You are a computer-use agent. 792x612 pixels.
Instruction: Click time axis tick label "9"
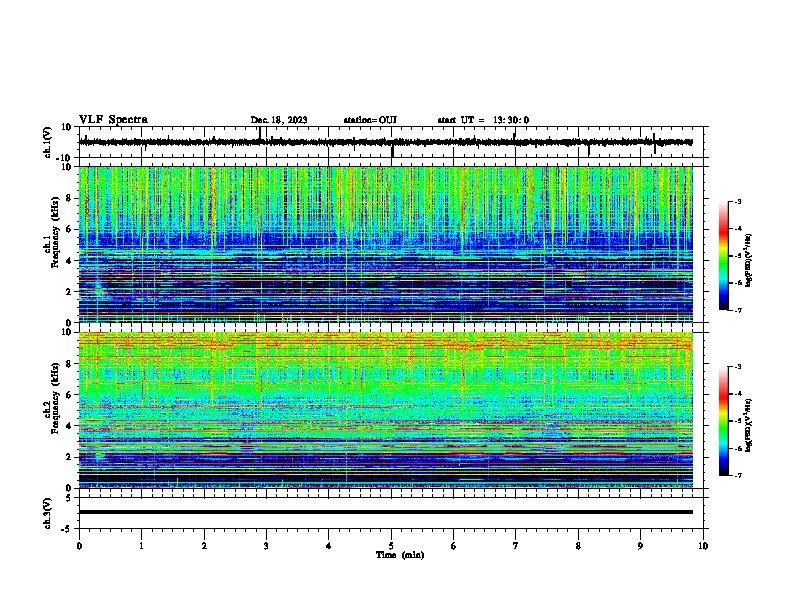point(640,546)
